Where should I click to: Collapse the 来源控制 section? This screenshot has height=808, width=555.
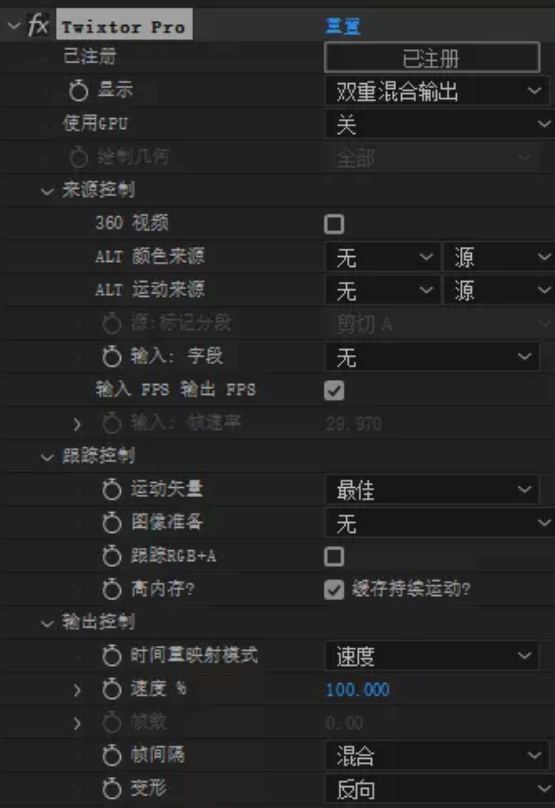[x=47, y=192]
